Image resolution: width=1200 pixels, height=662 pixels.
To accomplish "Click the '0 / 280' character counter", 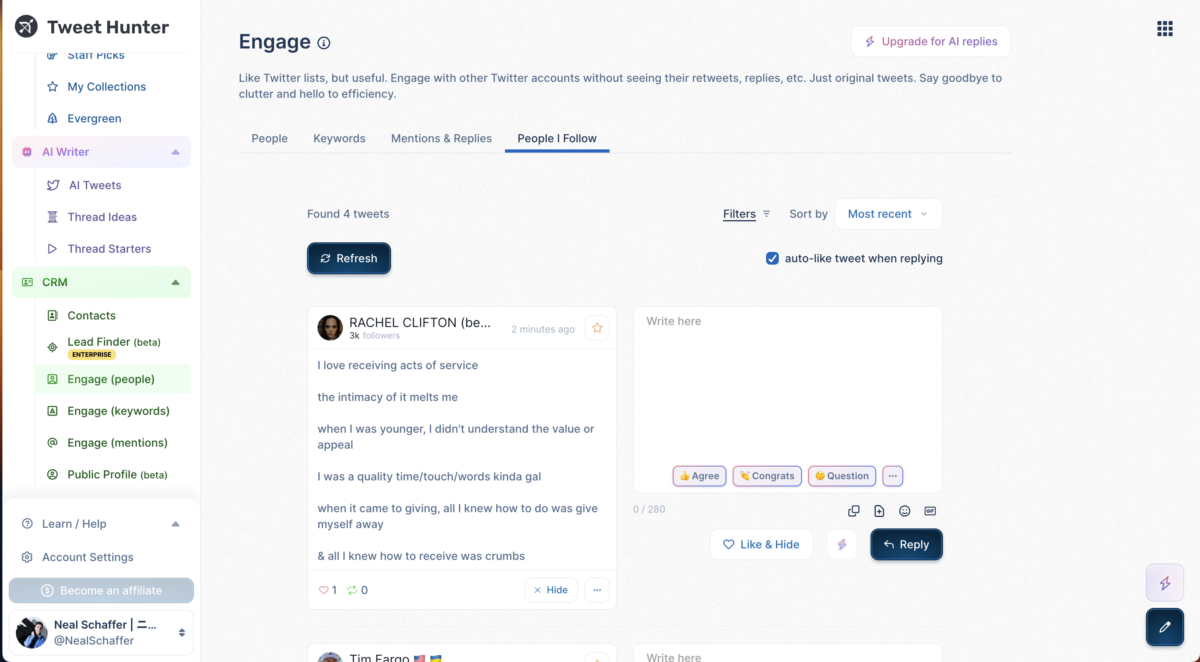I will 649,509.
